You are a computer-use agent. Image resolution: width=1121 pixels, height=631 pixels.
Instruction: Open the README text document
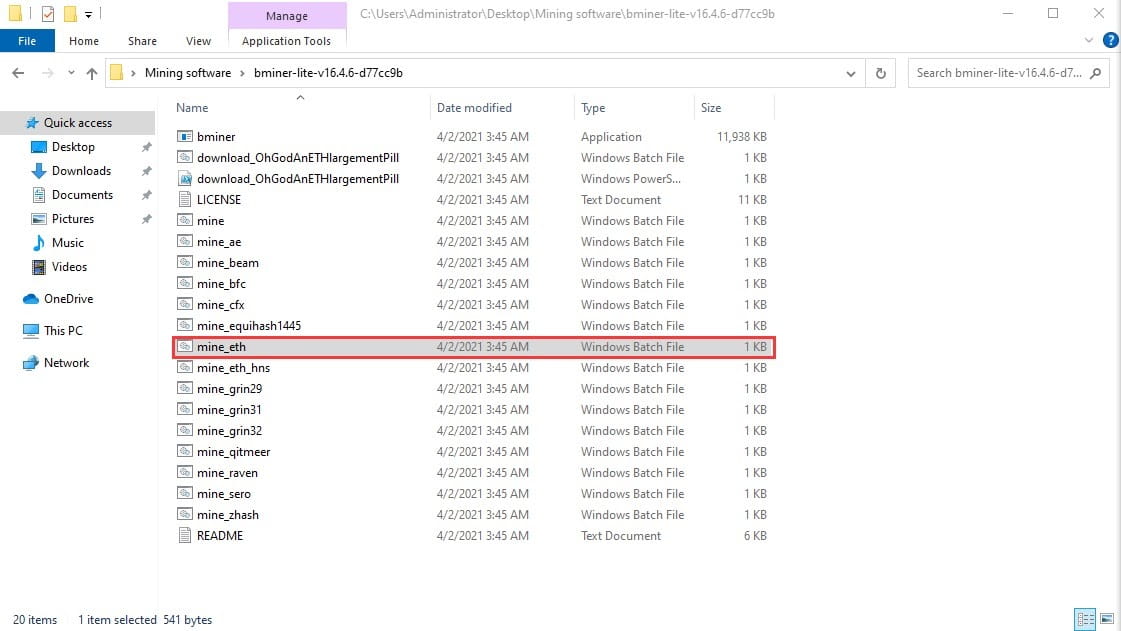coord(222,535)
